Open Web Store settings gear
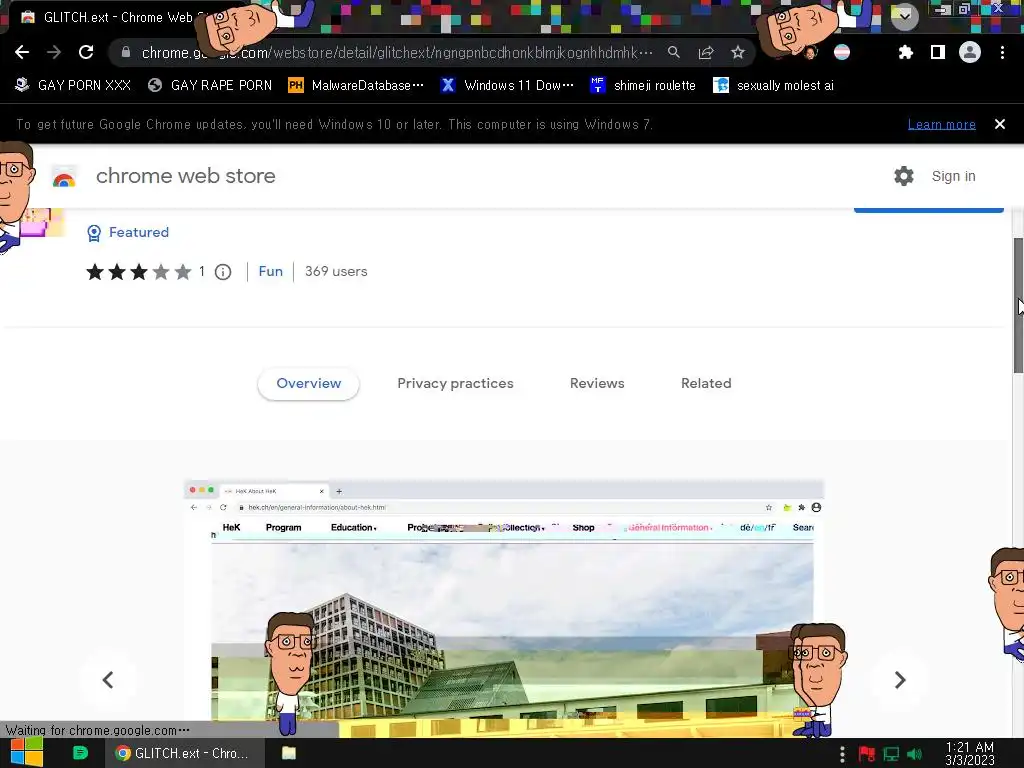1024x768 pixels. (904, 176)
